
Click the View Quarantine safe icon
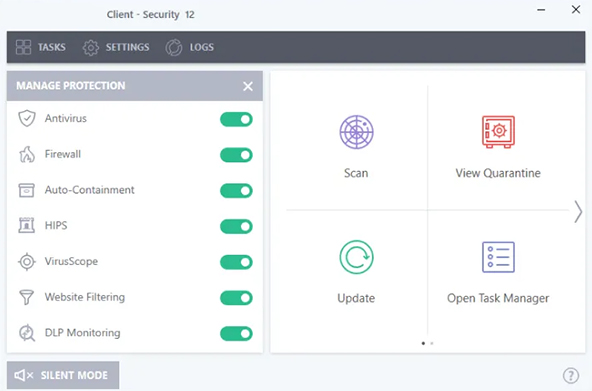[498, 132]
